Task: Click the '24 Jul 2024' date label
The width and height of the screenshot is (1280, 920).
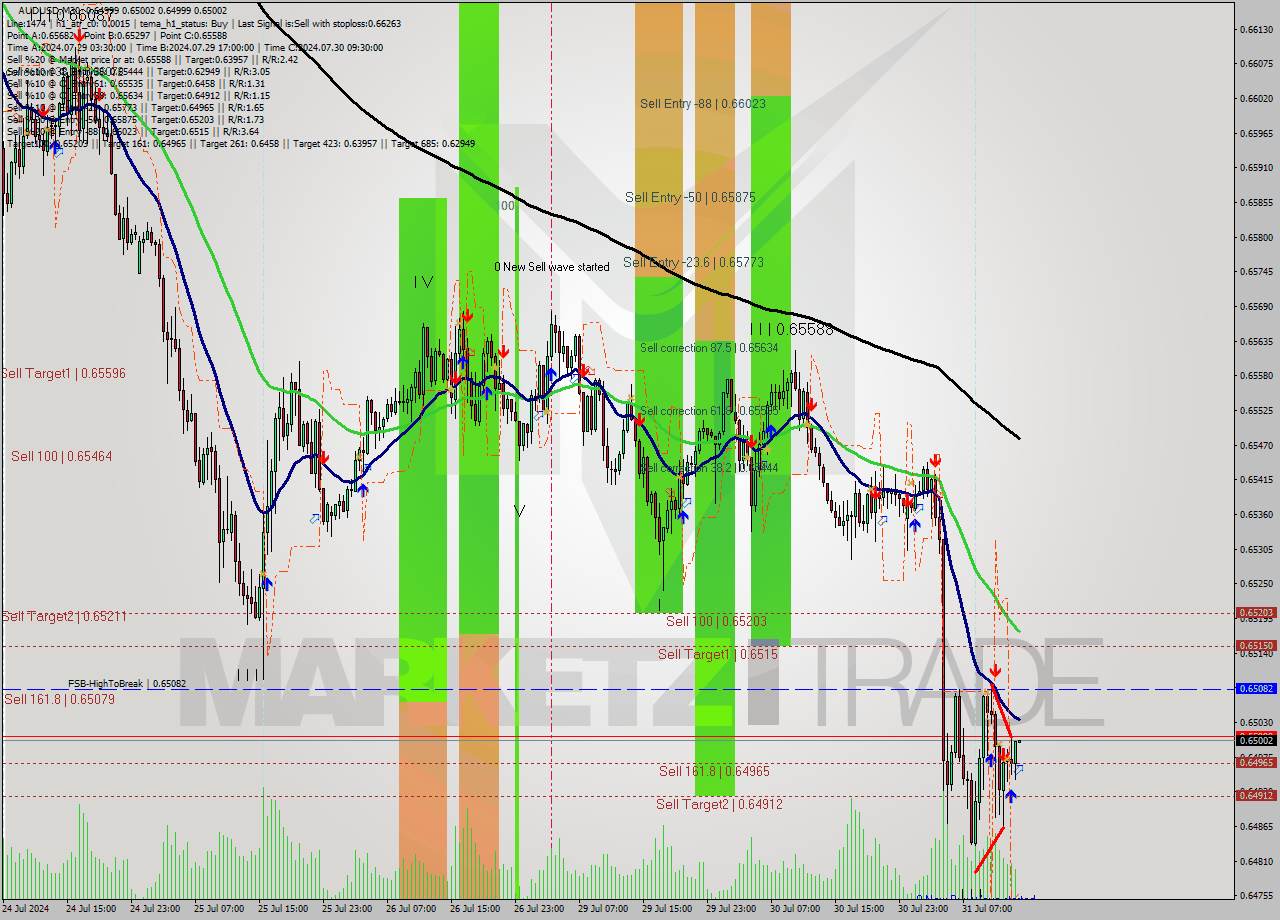Action: point(26,909)
